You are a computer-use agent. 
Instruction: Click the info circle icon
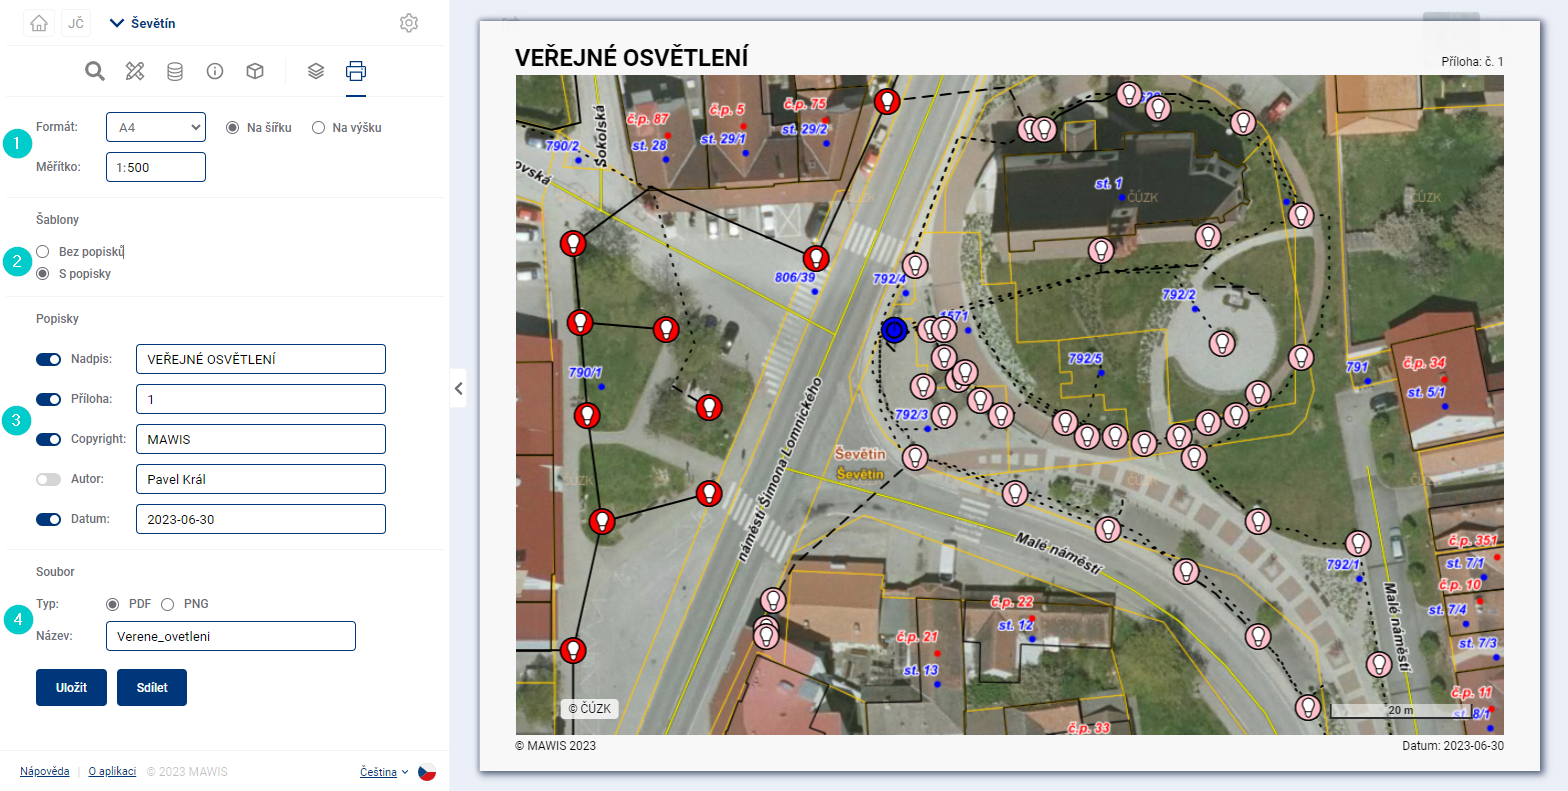214,71
